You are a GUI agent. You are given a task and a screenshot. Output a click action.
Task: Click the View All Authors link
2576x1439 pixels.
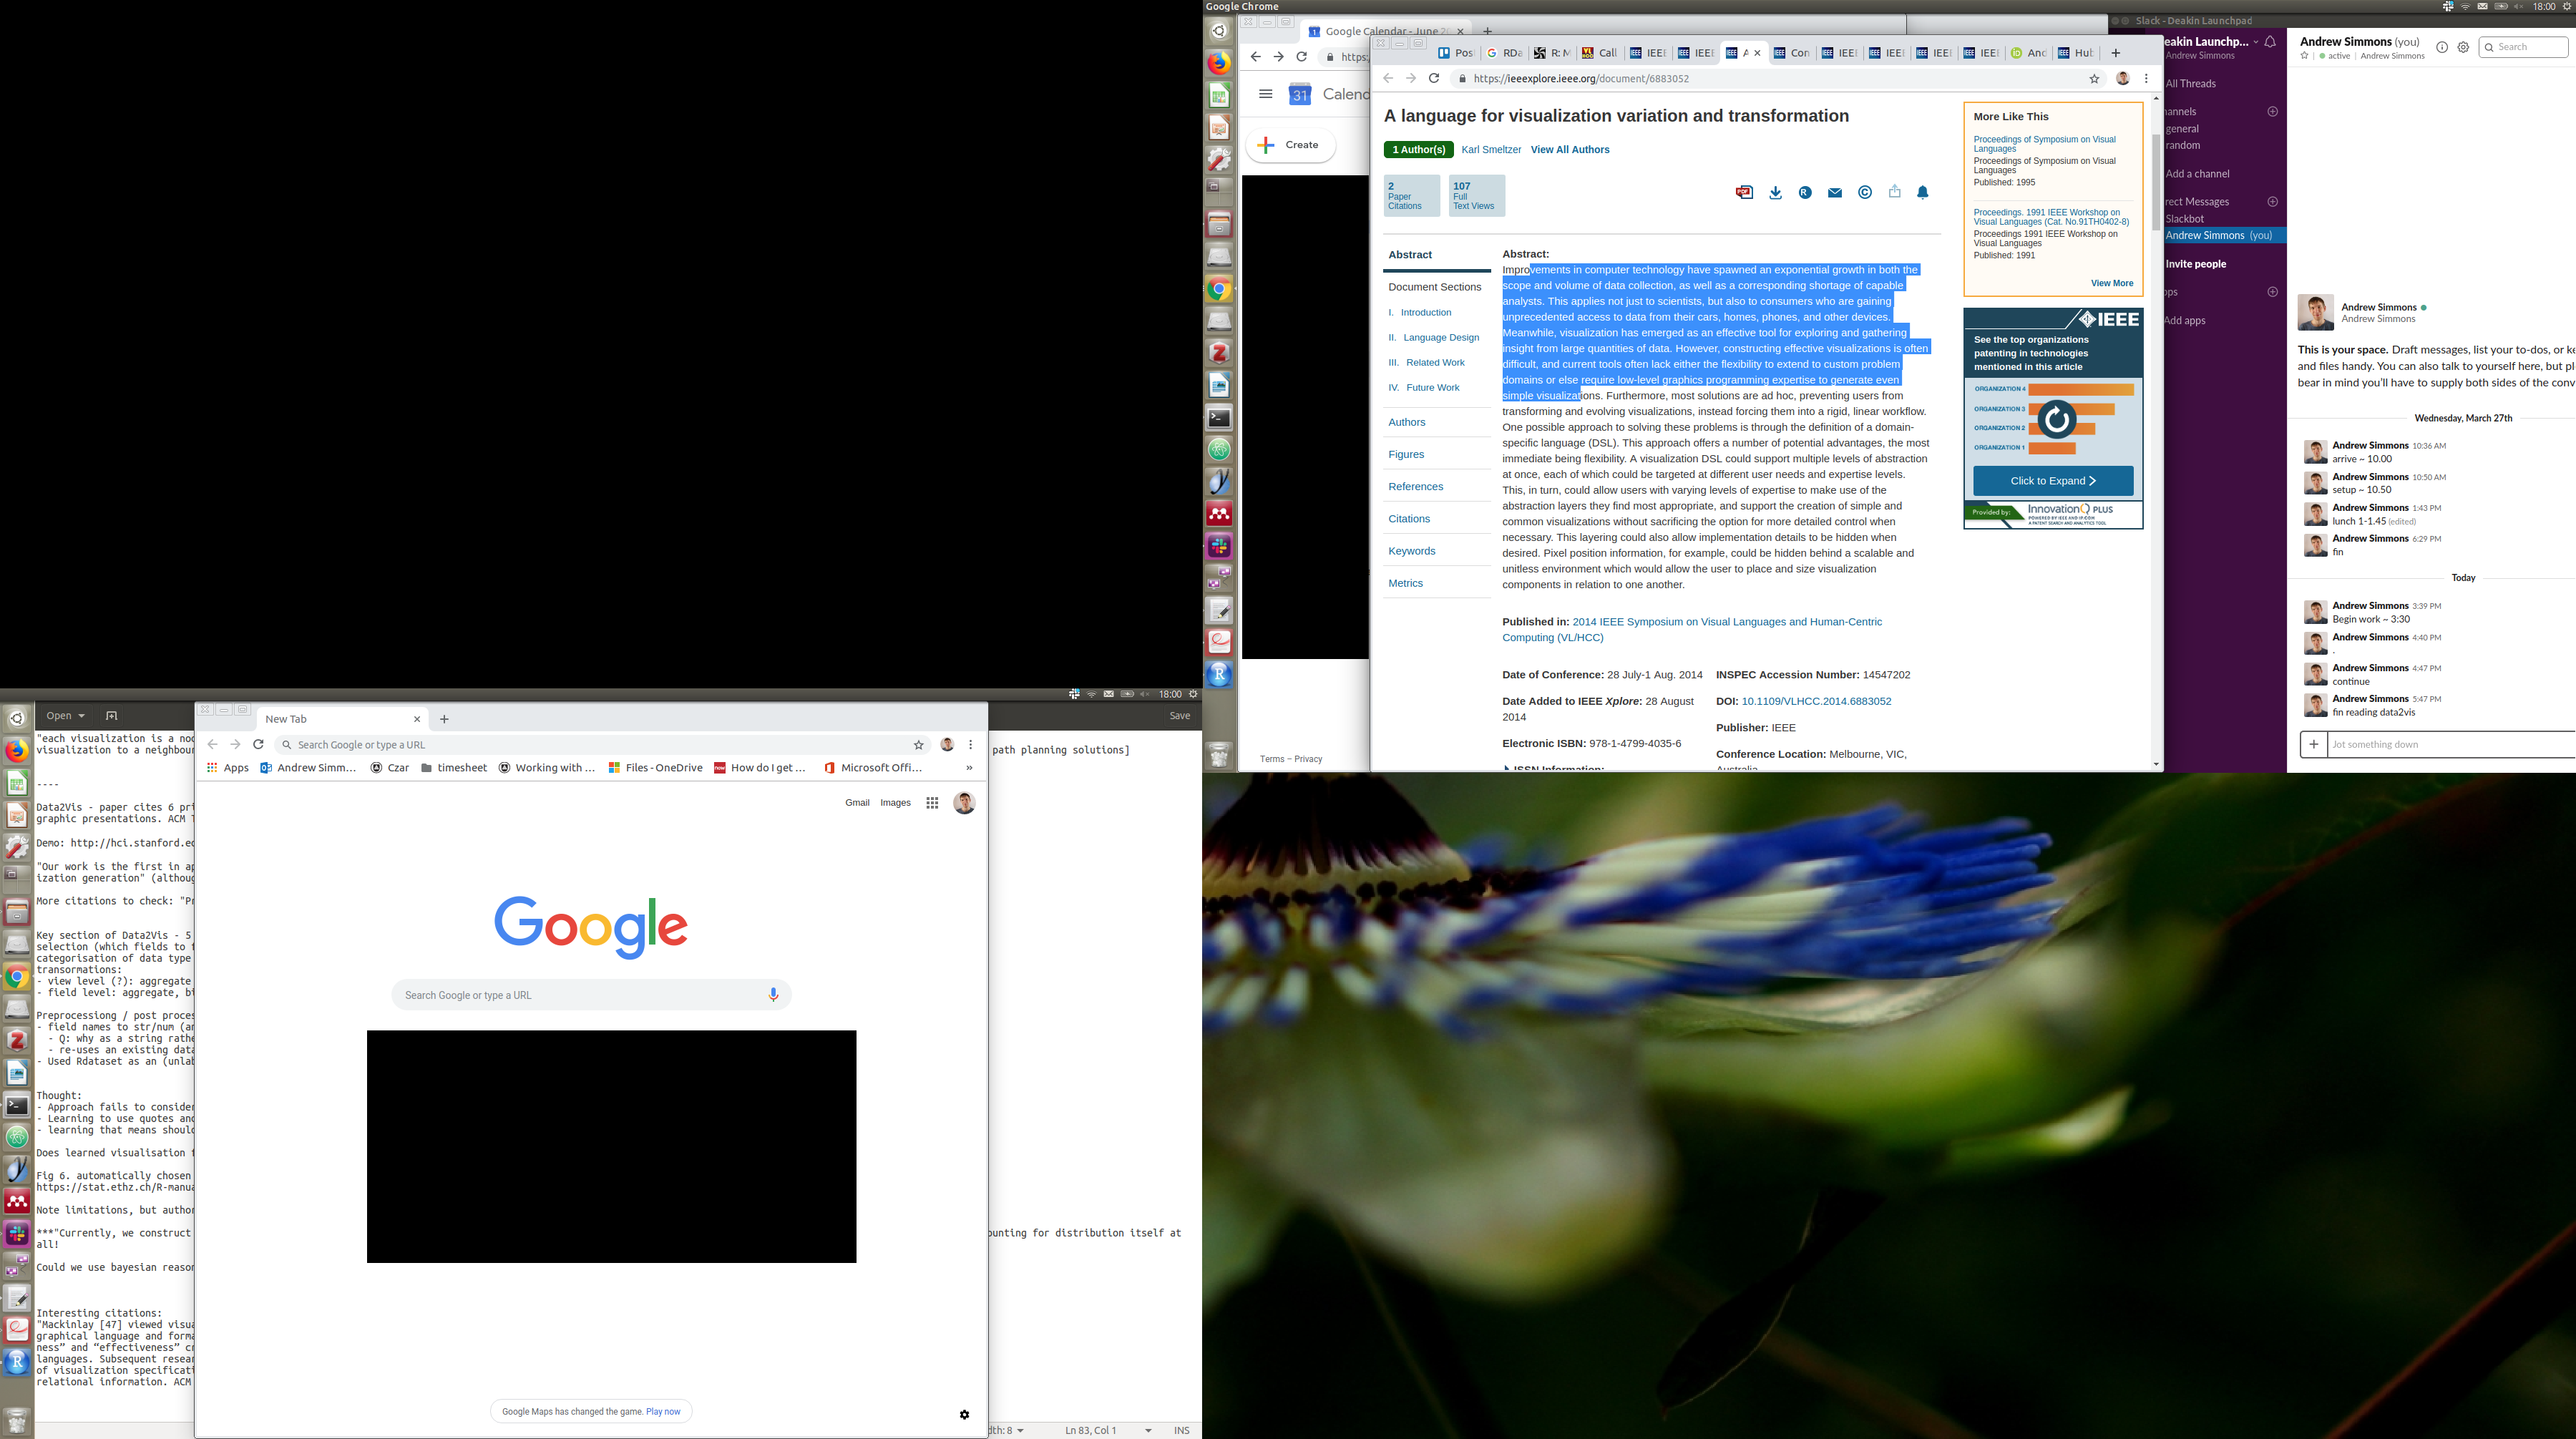click(1569, 150)
